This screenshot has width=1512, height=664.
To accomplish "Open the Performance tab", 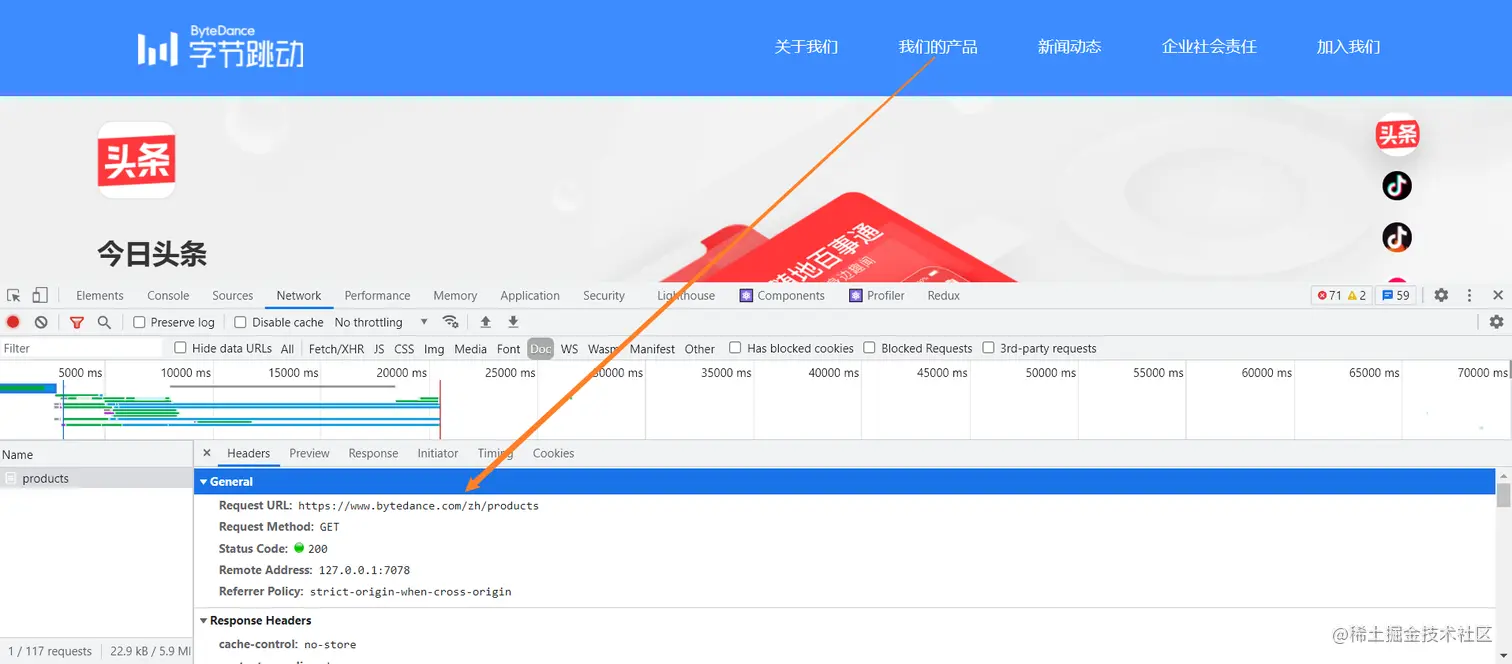I will (x=377, y=295).
